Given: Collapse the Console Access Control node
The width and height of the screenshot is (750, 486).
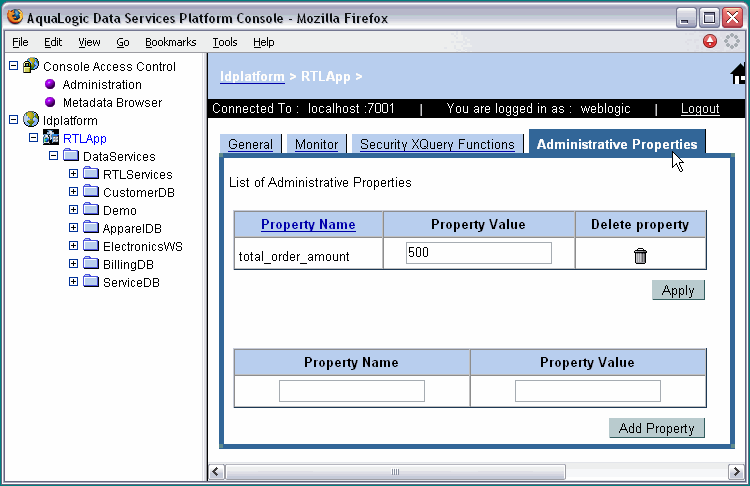Looking at the screenshot, I should coord(13,66).
